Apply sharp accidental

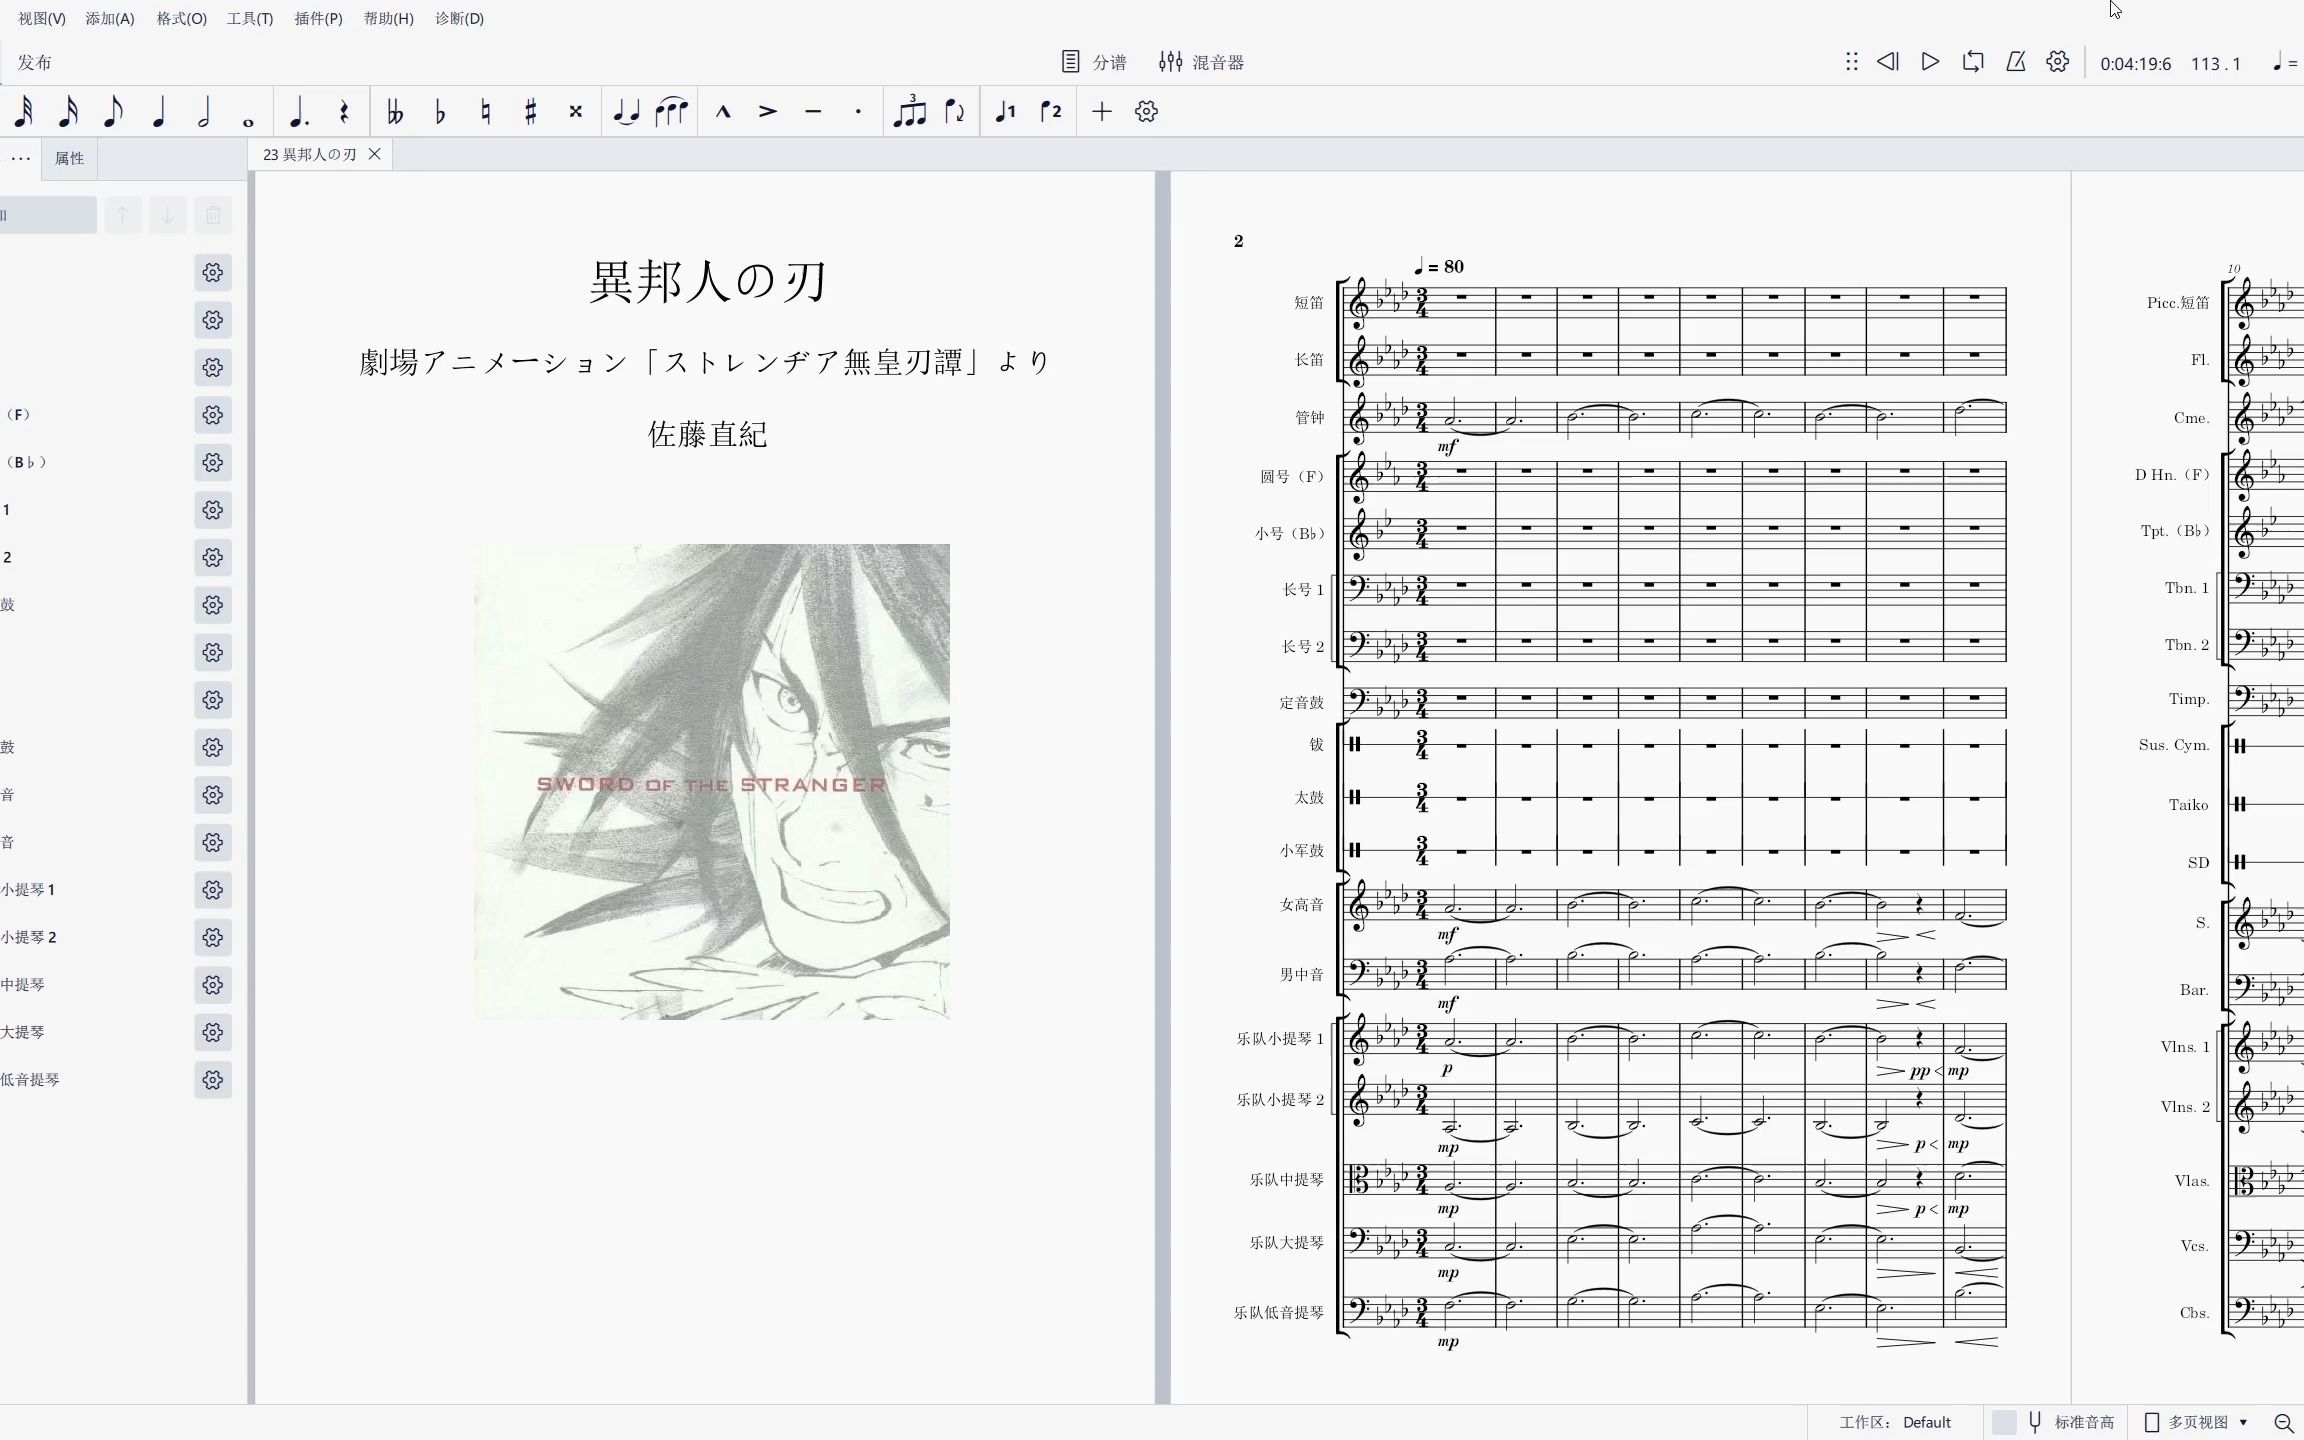pyautogui.click(x=531, y=112)
